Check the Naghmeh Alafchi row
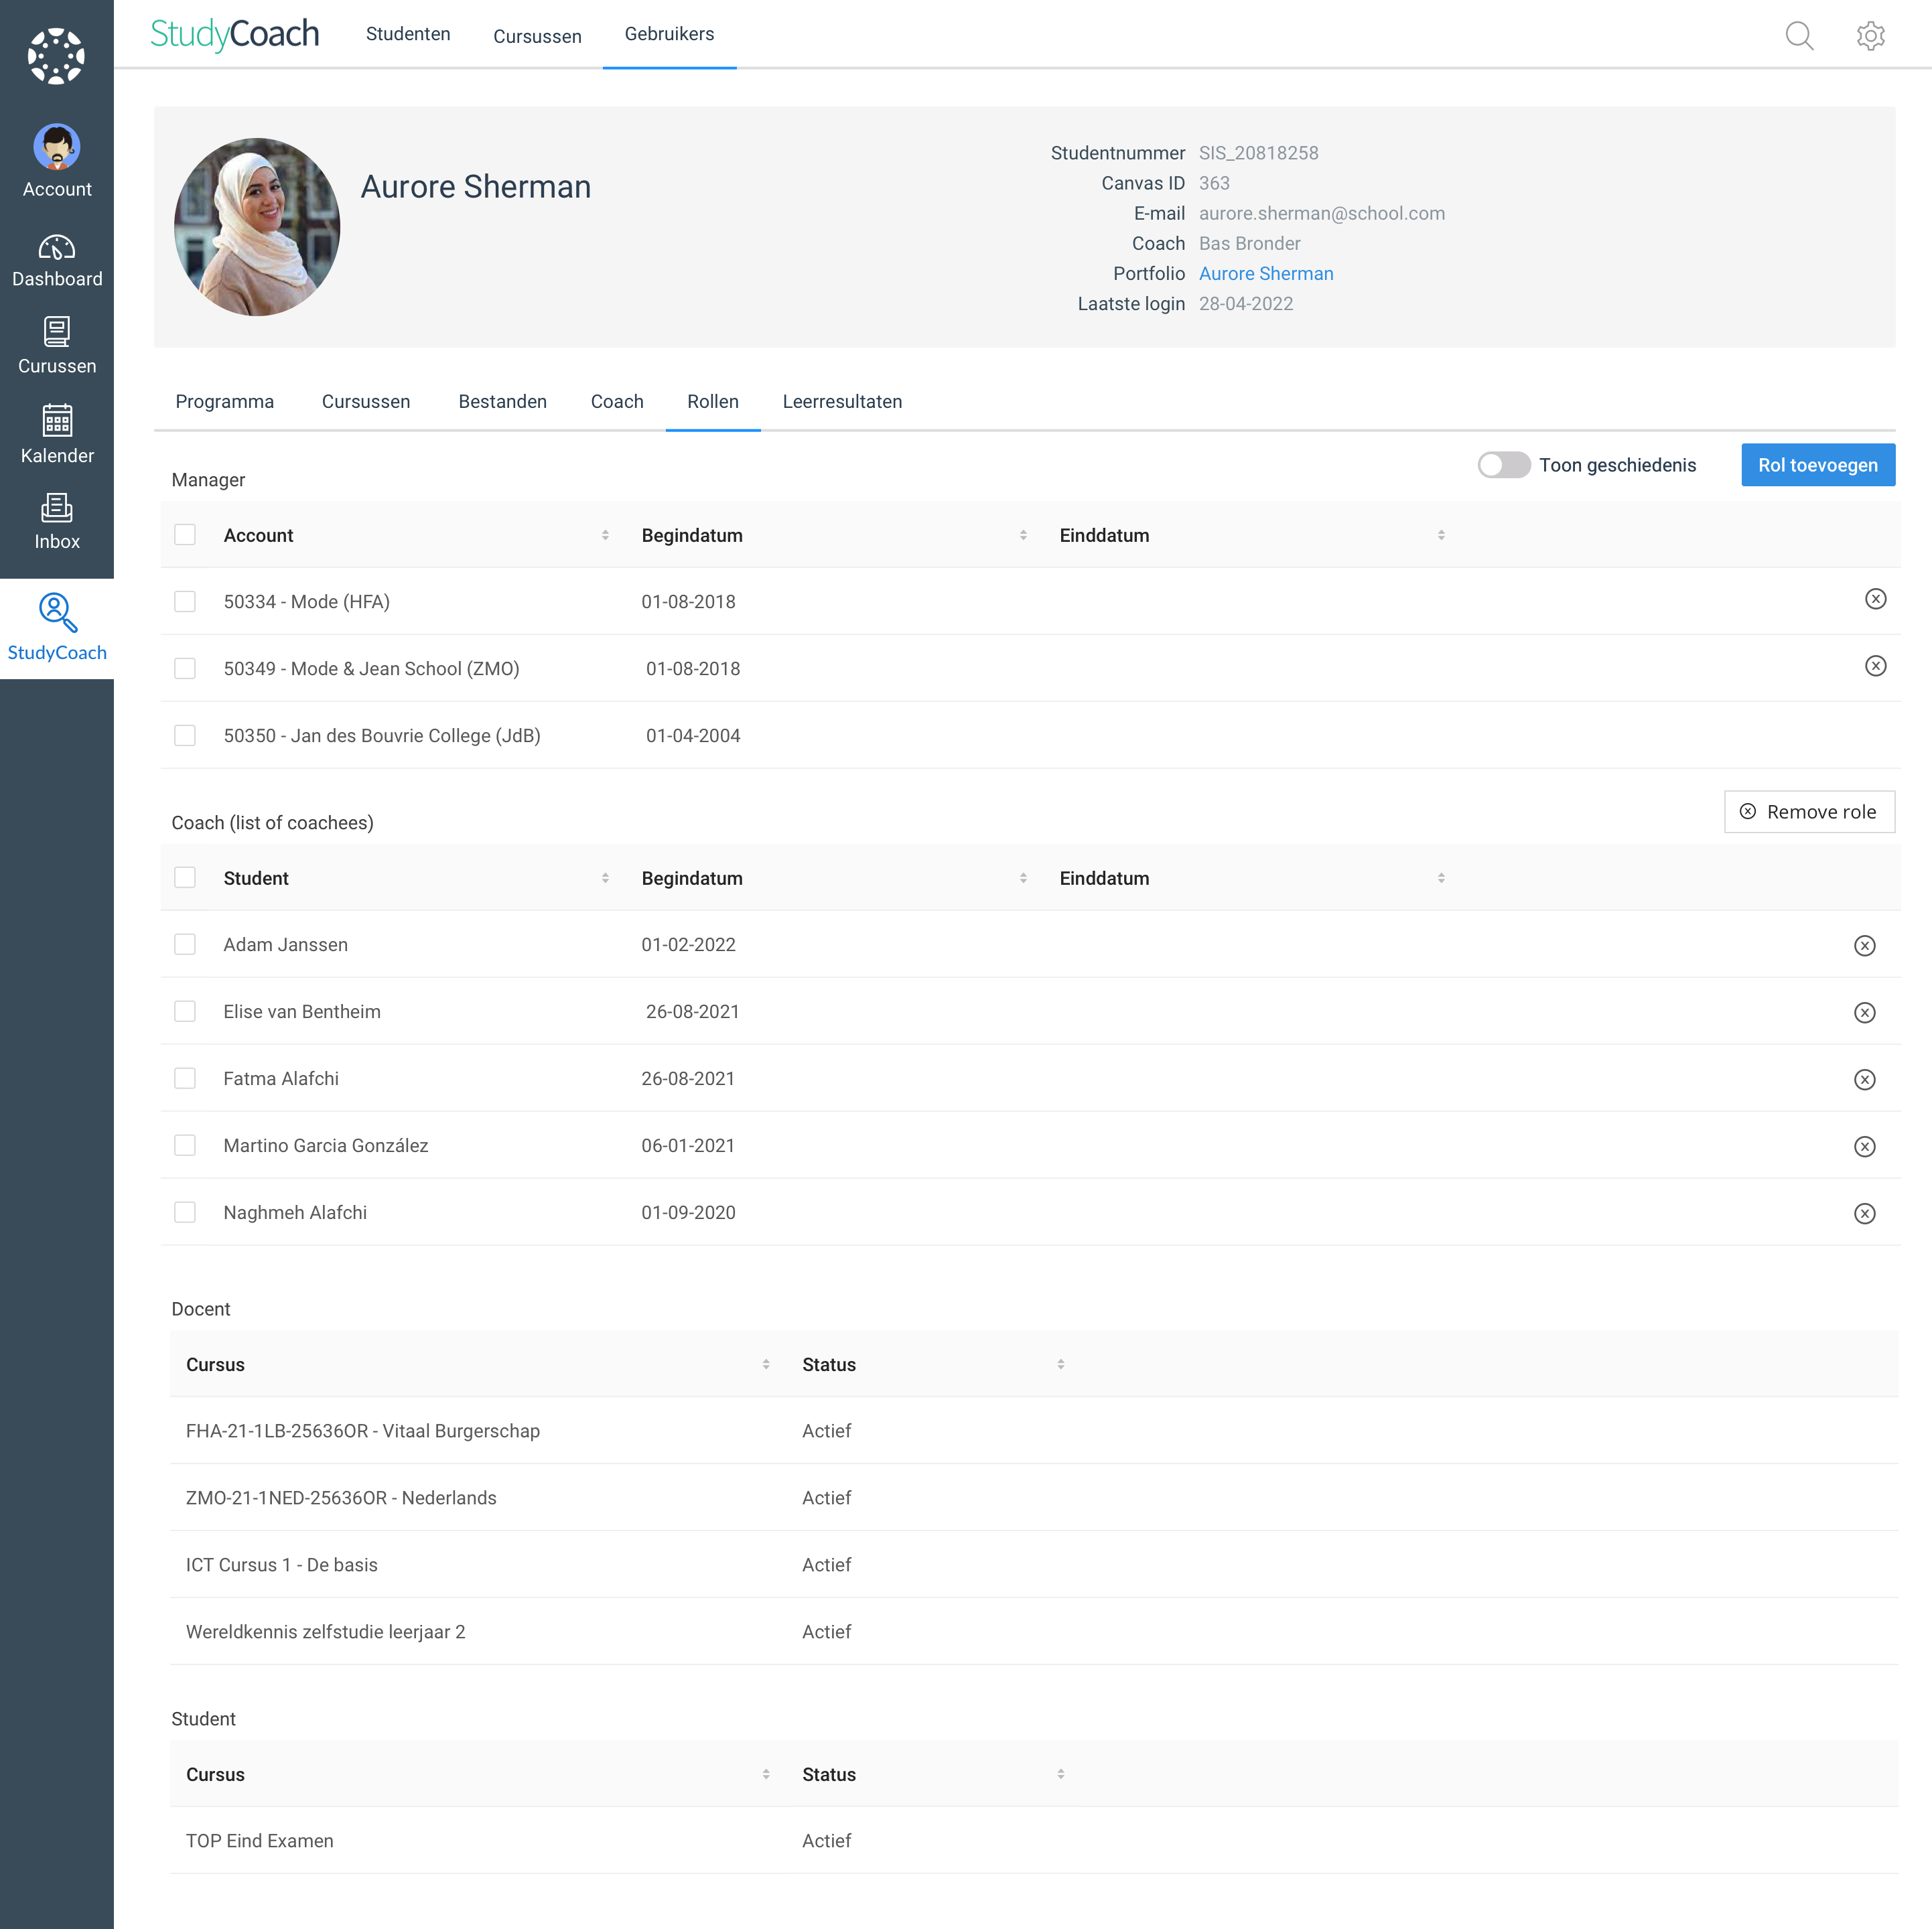The image size is (1932, 1929). 185,1213
